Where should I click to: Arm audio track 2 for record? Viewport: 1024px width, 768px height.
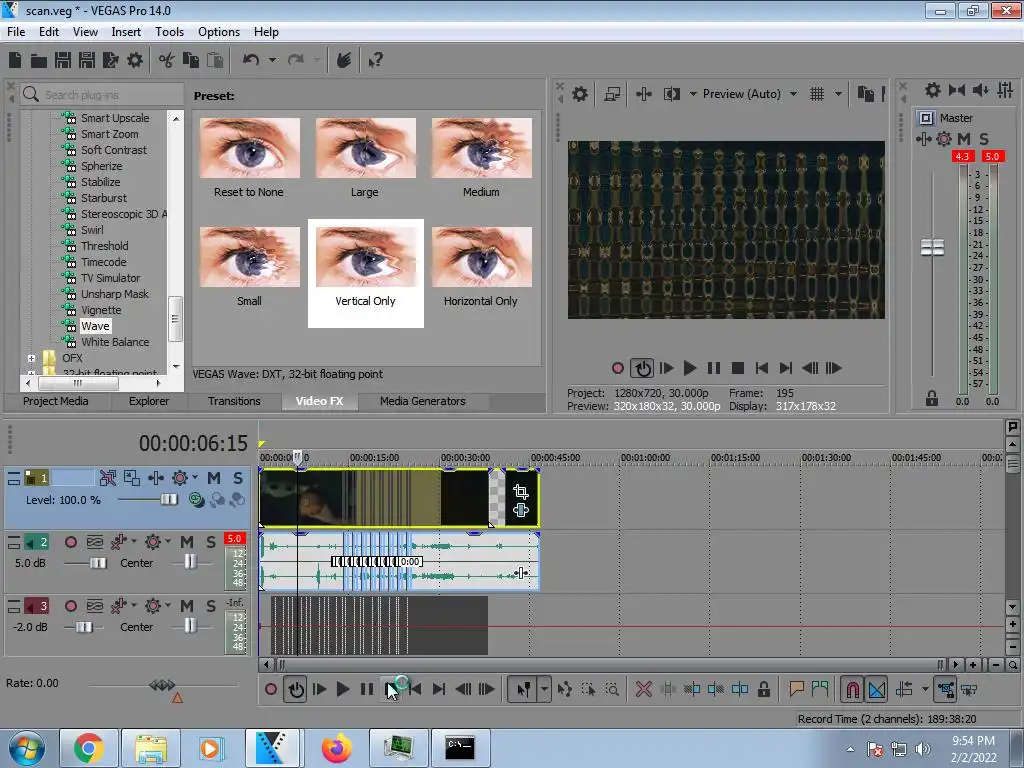point(71,542)
